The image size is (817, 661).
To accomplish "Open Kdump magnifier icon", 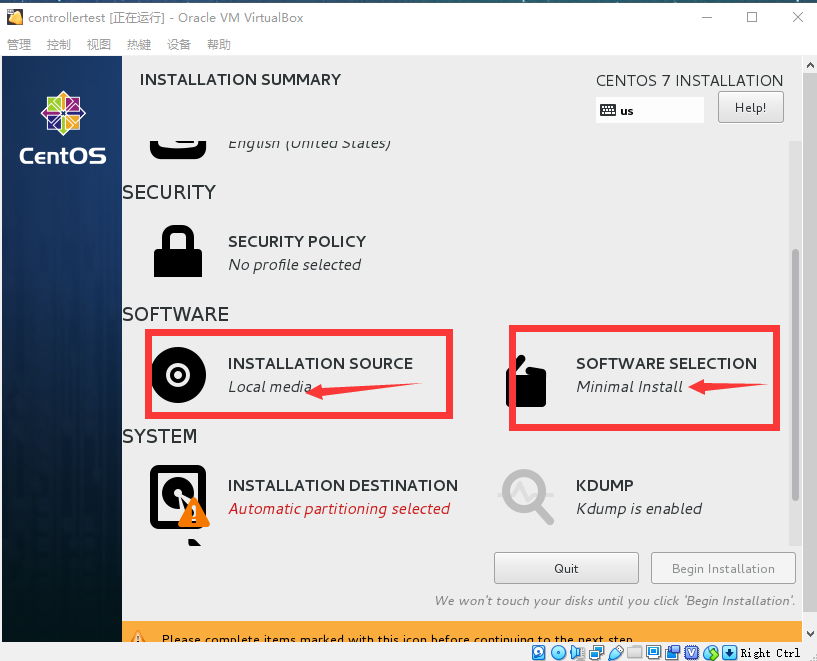I will 526,496.
